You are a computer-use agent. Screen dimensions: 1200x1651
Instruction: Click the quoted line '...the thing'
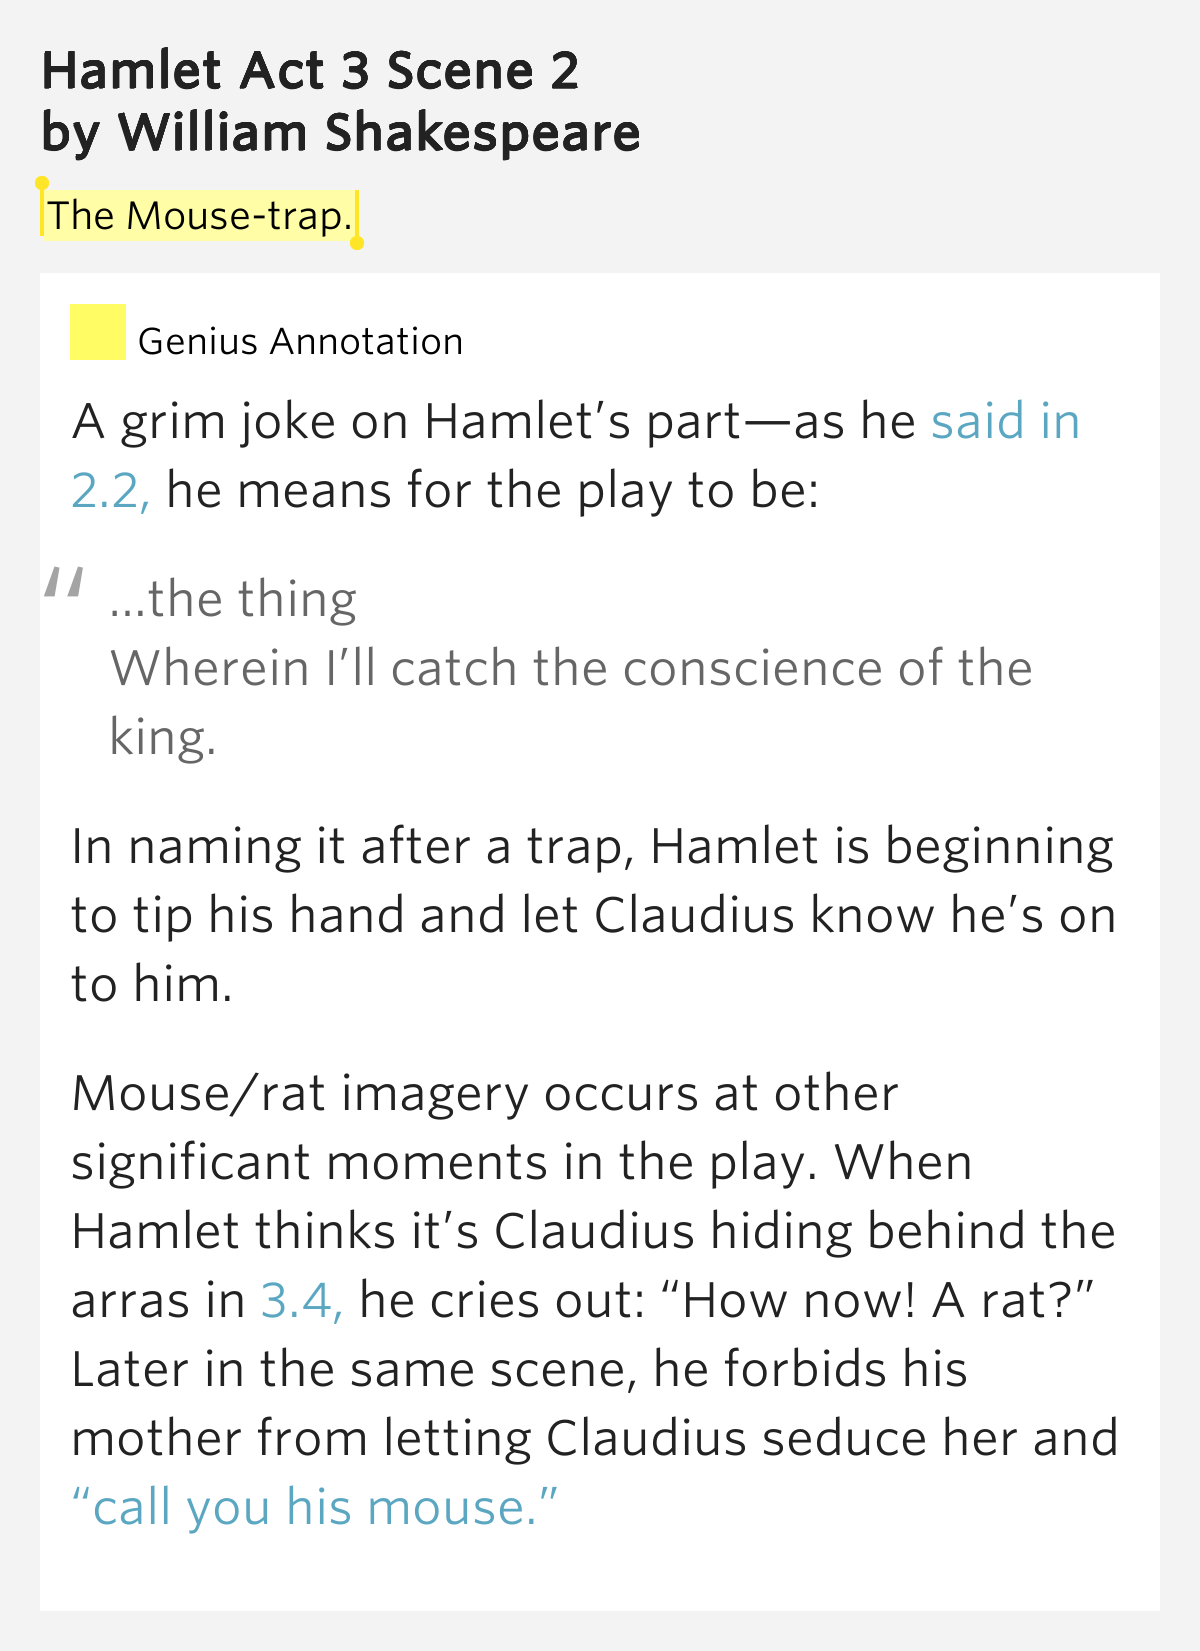tap(233, 599)
